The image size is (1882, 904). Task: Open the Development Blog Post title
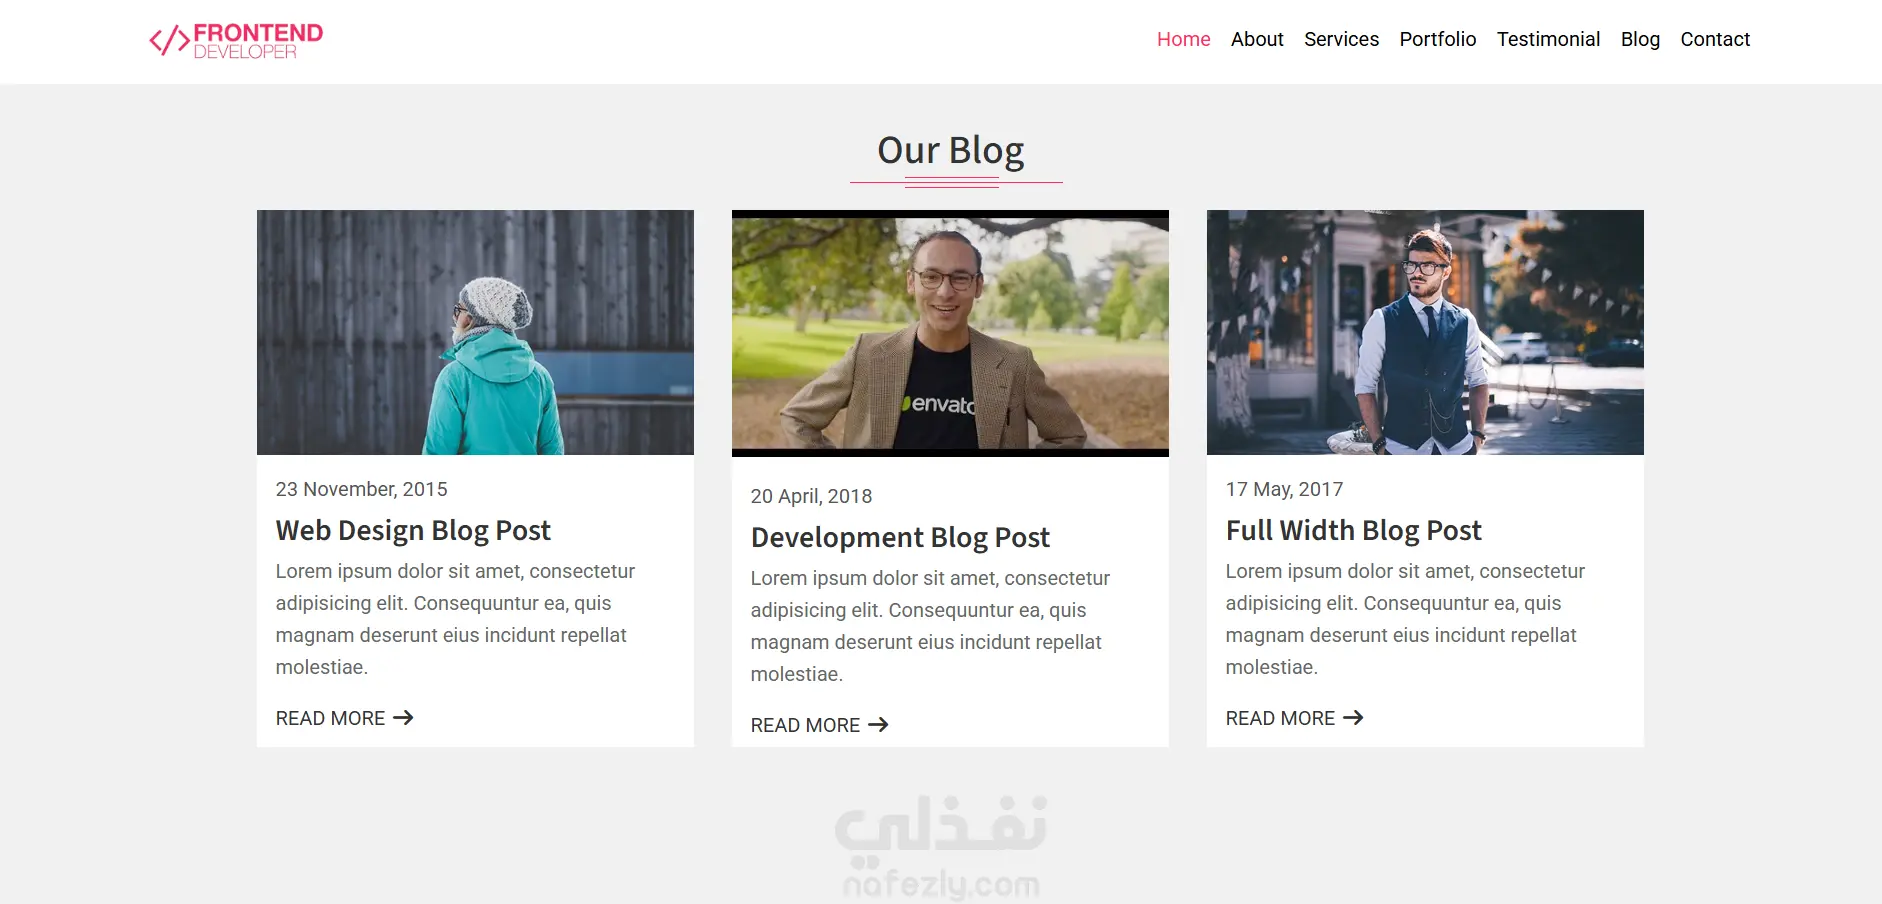tap(900, 537)
